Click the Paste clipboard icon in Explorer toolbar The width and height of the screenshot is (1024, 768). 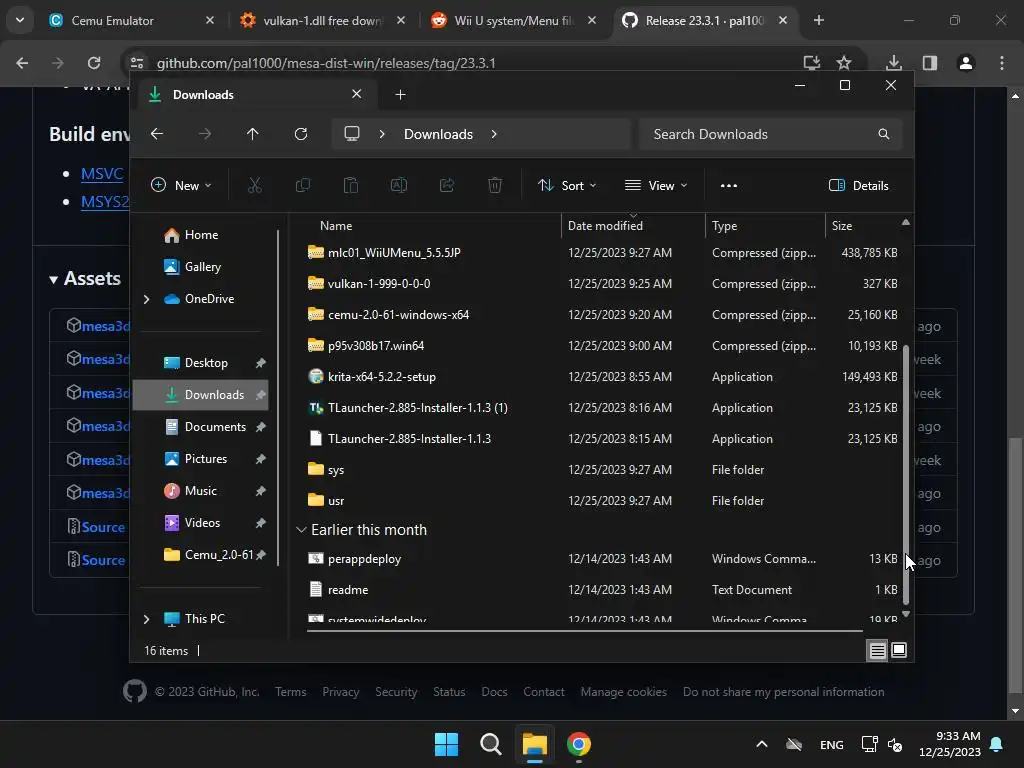pyautogui.click(x=351, y=185)
